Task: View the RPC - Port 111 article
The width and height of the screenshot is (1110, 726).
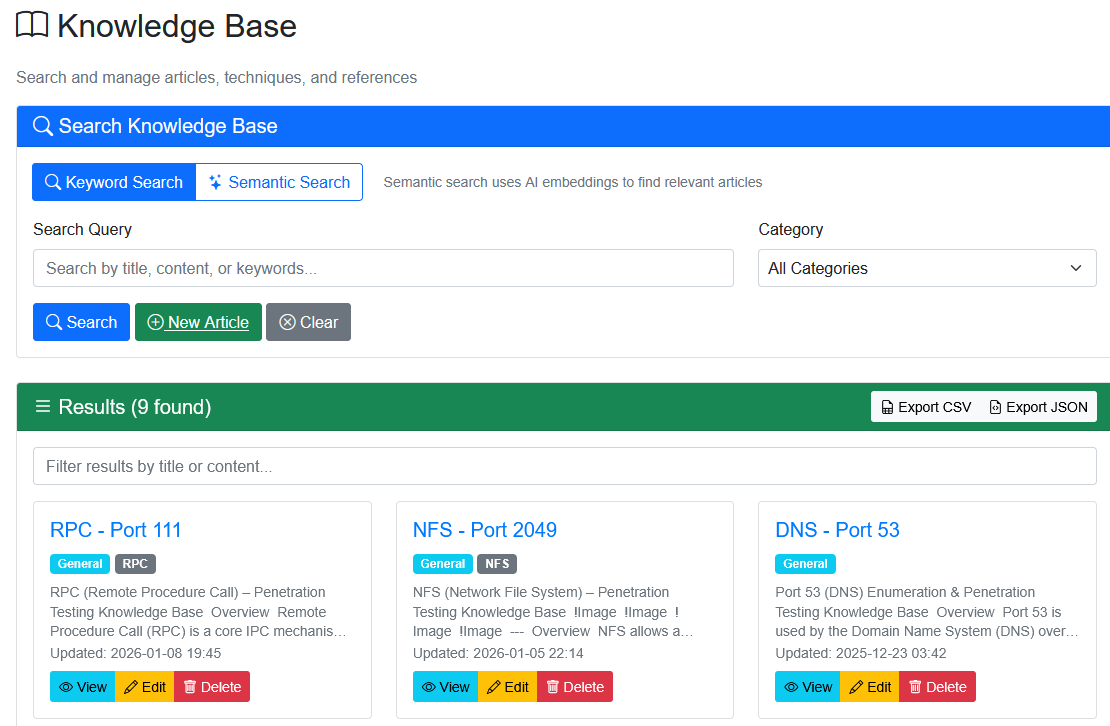Action: pos(82,687)
